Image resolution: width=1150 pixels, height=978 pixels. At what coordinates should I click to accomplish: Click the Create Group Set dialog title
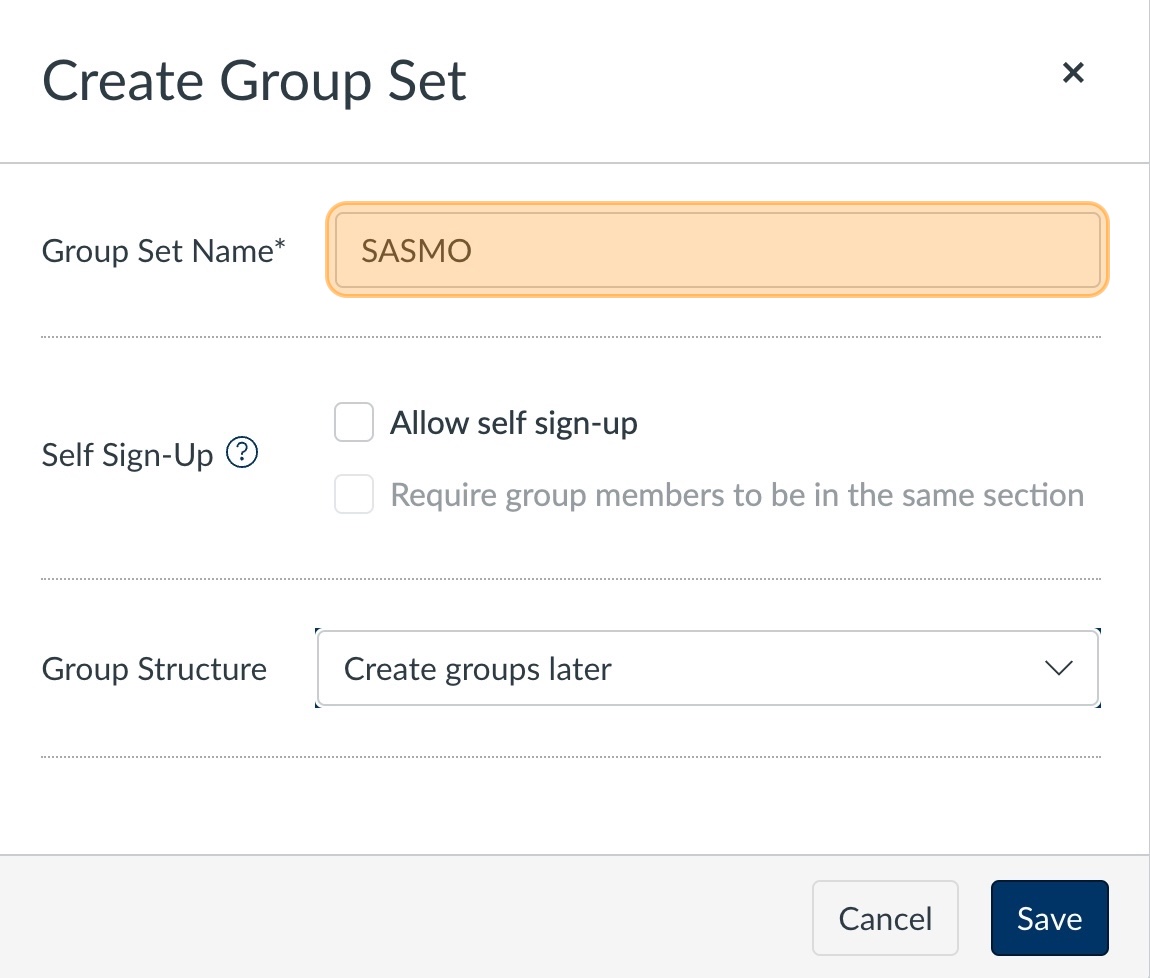click(x=253, y=80)
